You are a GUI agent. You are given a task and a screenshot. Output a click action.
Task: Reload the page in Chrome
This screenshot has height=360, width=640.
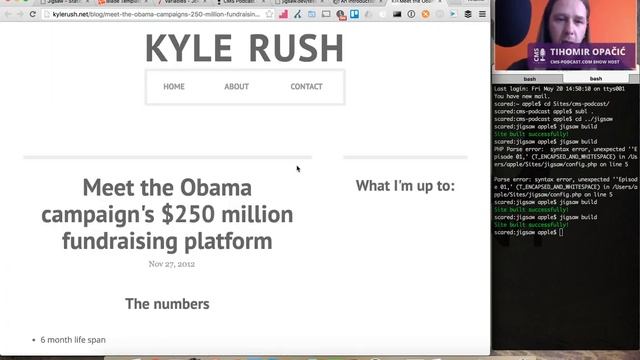pyautogui.click(x=33, y=14)
